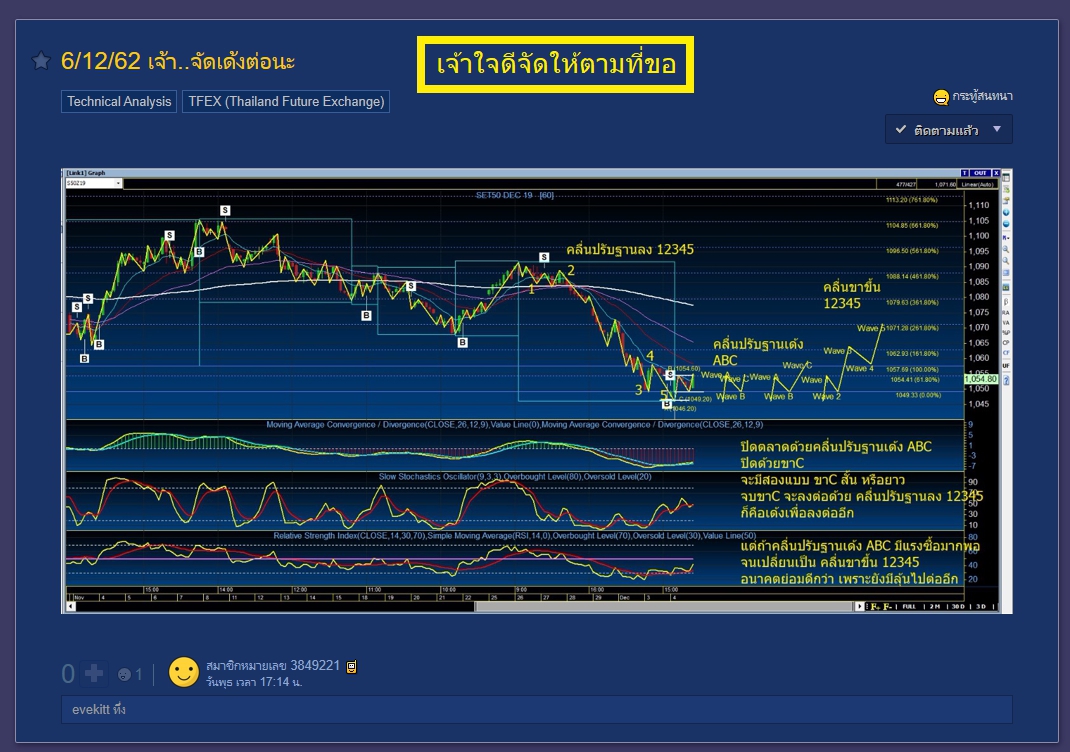Click the %P icon in chart sidebar
This screenshot has height=752, width=1070.
(x=1006, y=332)
